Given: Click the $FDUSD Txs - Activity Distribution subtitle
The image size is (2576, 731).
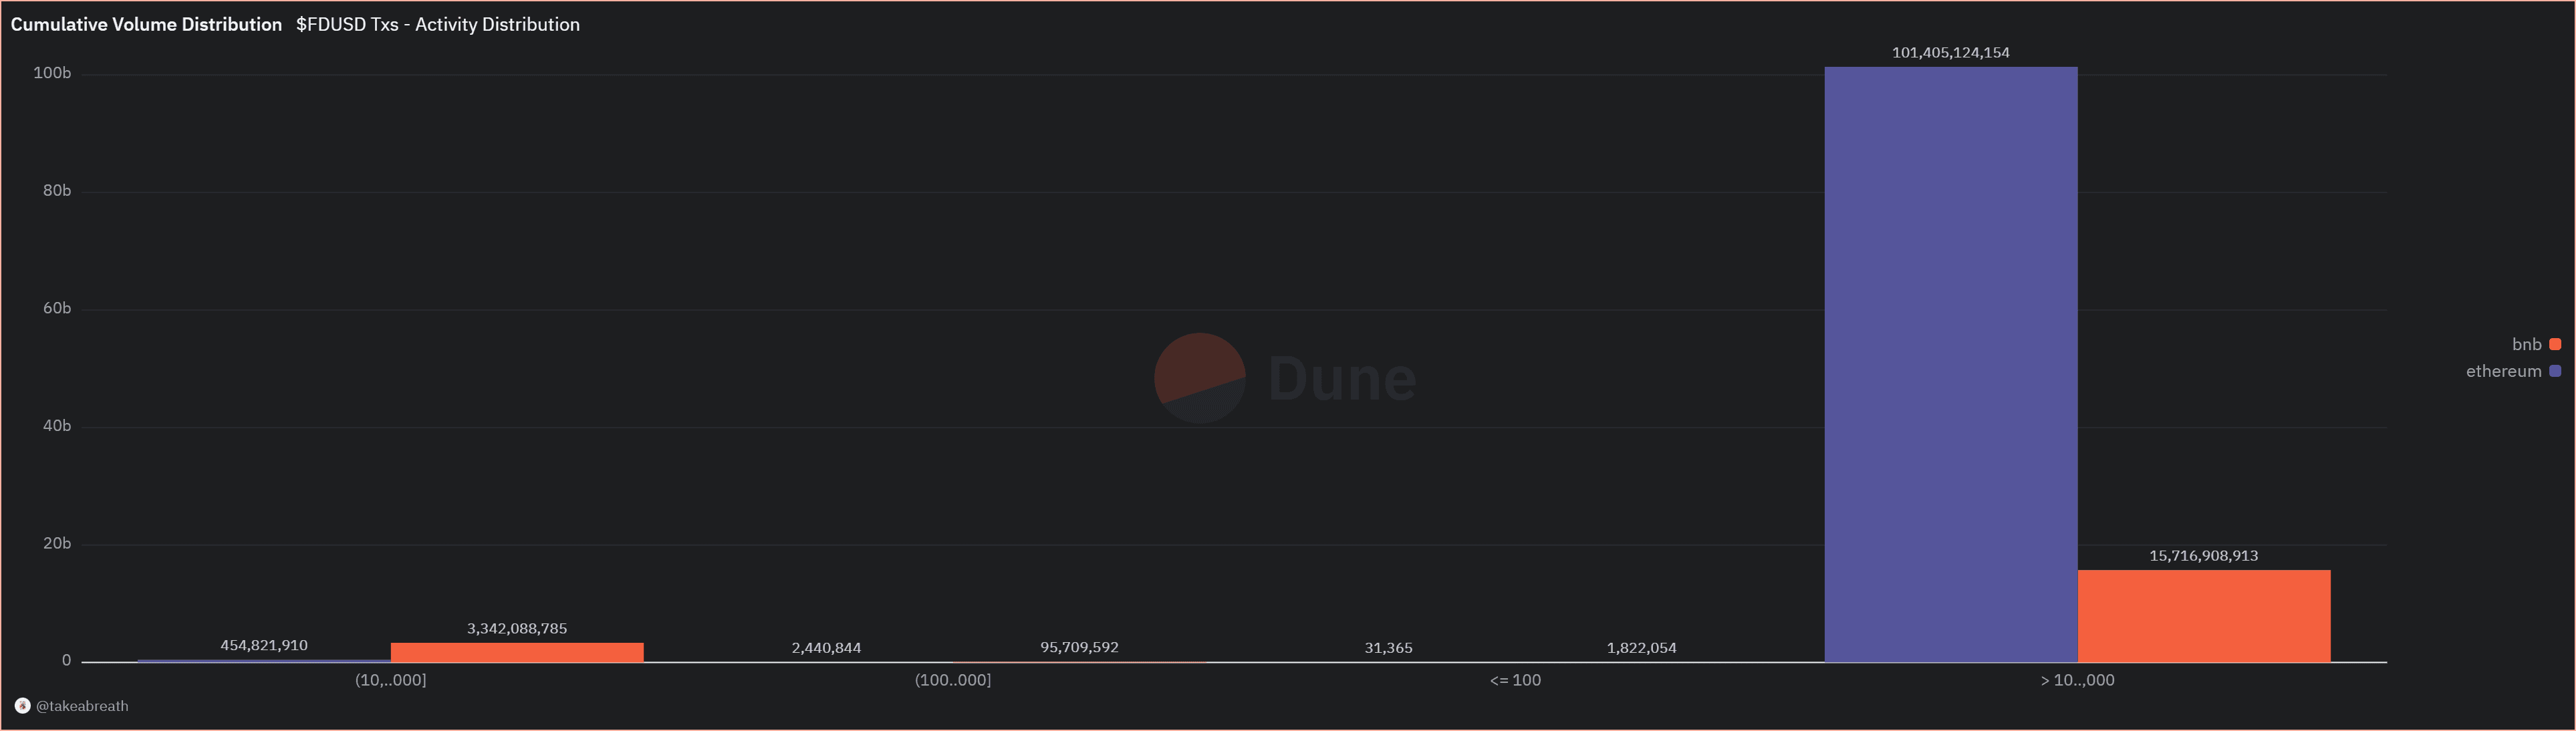Looking at the screenshot, I should click(437, 25).
